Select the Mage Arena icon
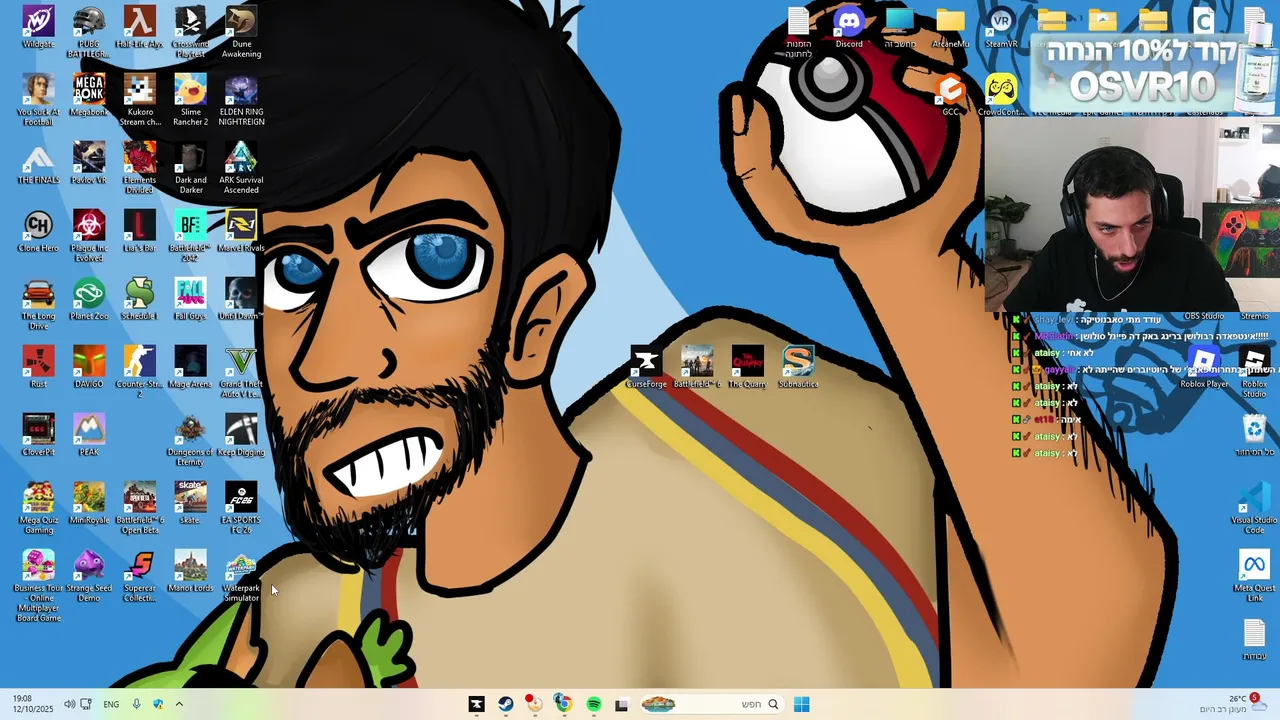This screenshot has height=720, width=1280. pyautogui.click(x=190, y=367)
